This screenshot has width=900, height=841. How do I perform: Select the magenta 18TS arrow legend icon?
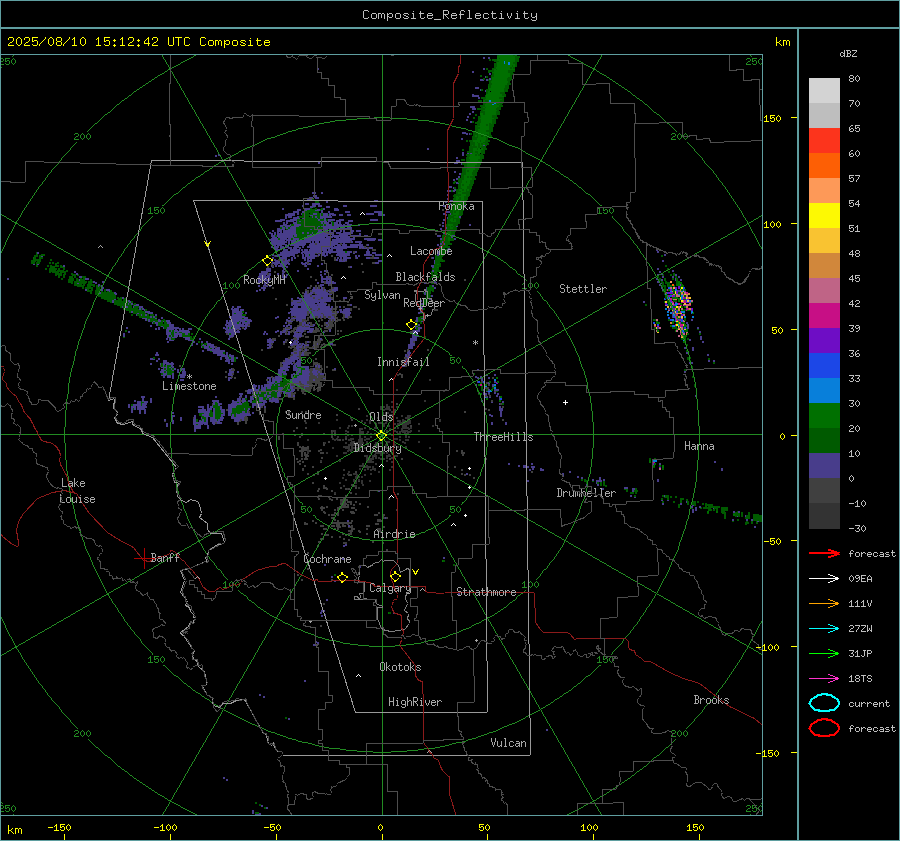pyautogui.click(x=824, y=679)
